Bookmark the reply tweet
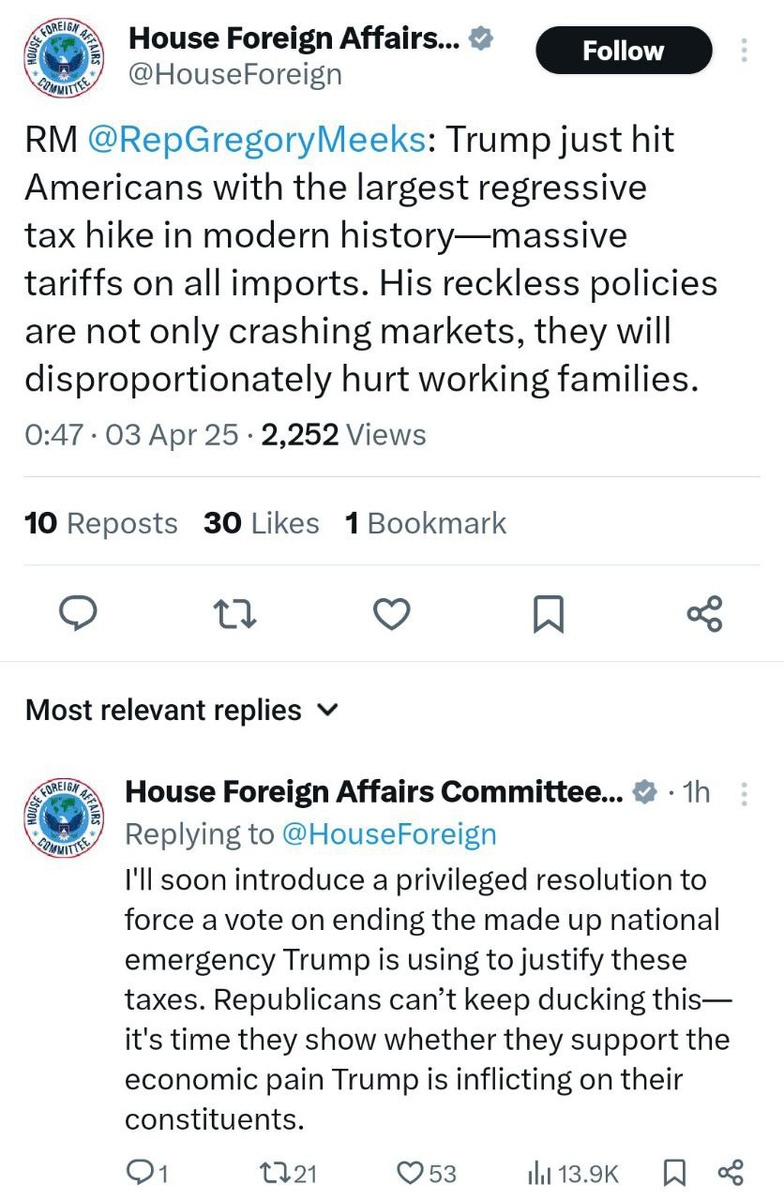The width and height of the screenshot is (784, 1200). pyautogui.click(x=675, y=1172)
